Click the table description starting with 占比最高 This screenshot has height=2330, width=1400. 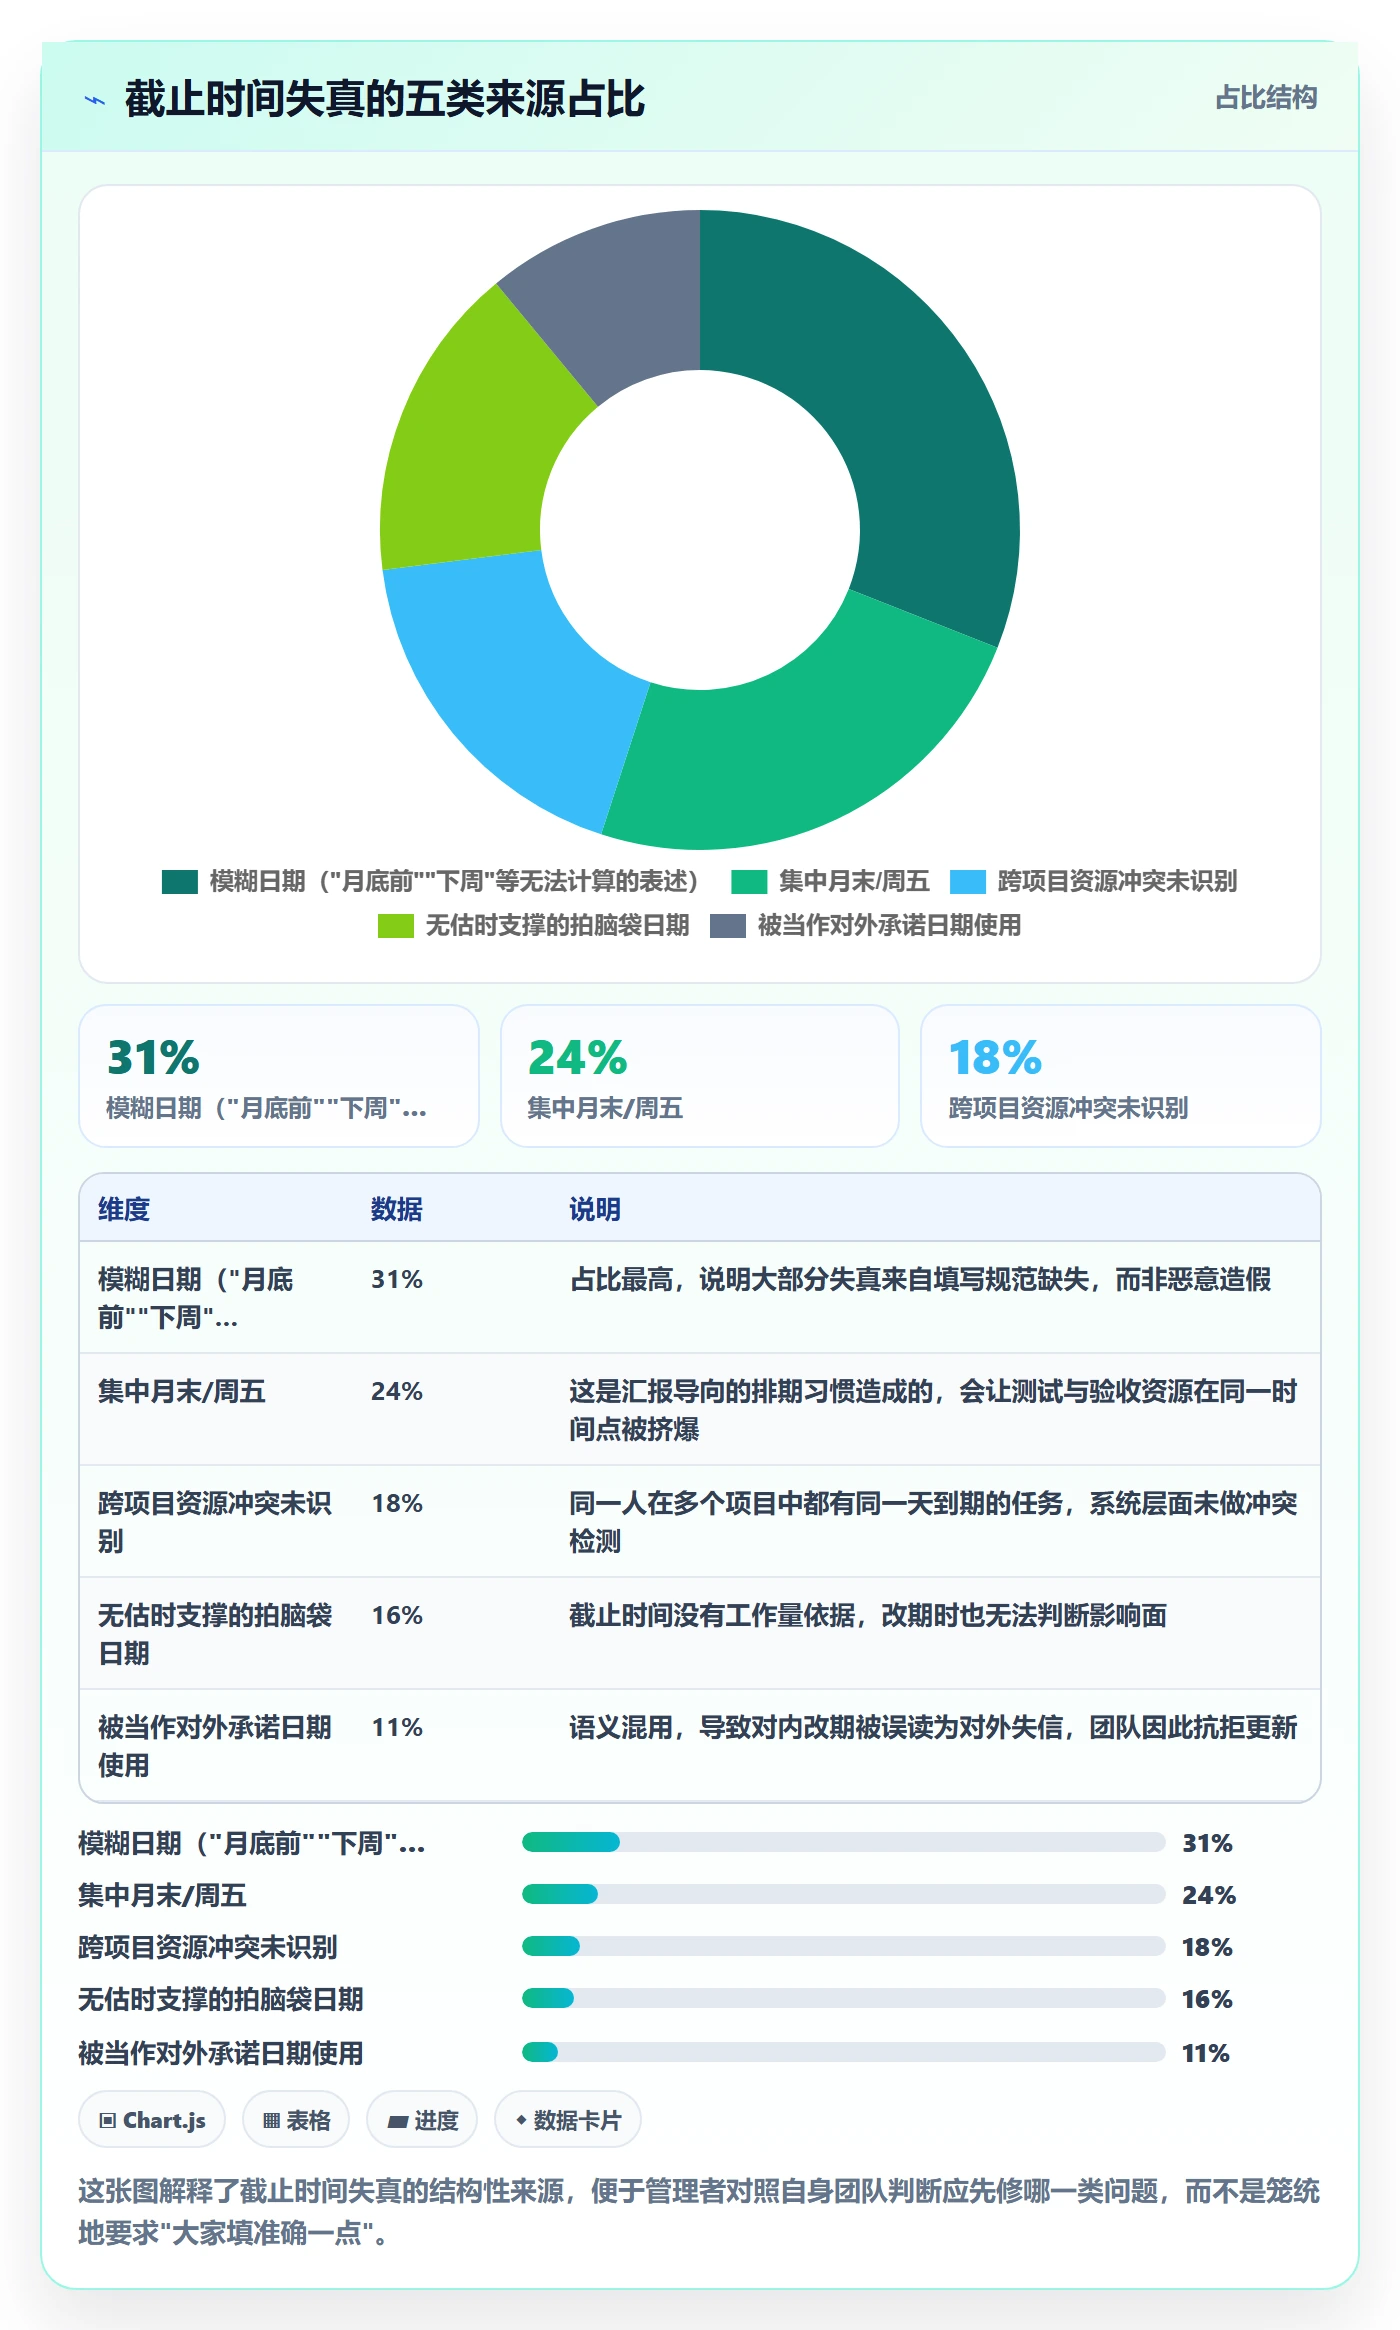point(920,1279)
